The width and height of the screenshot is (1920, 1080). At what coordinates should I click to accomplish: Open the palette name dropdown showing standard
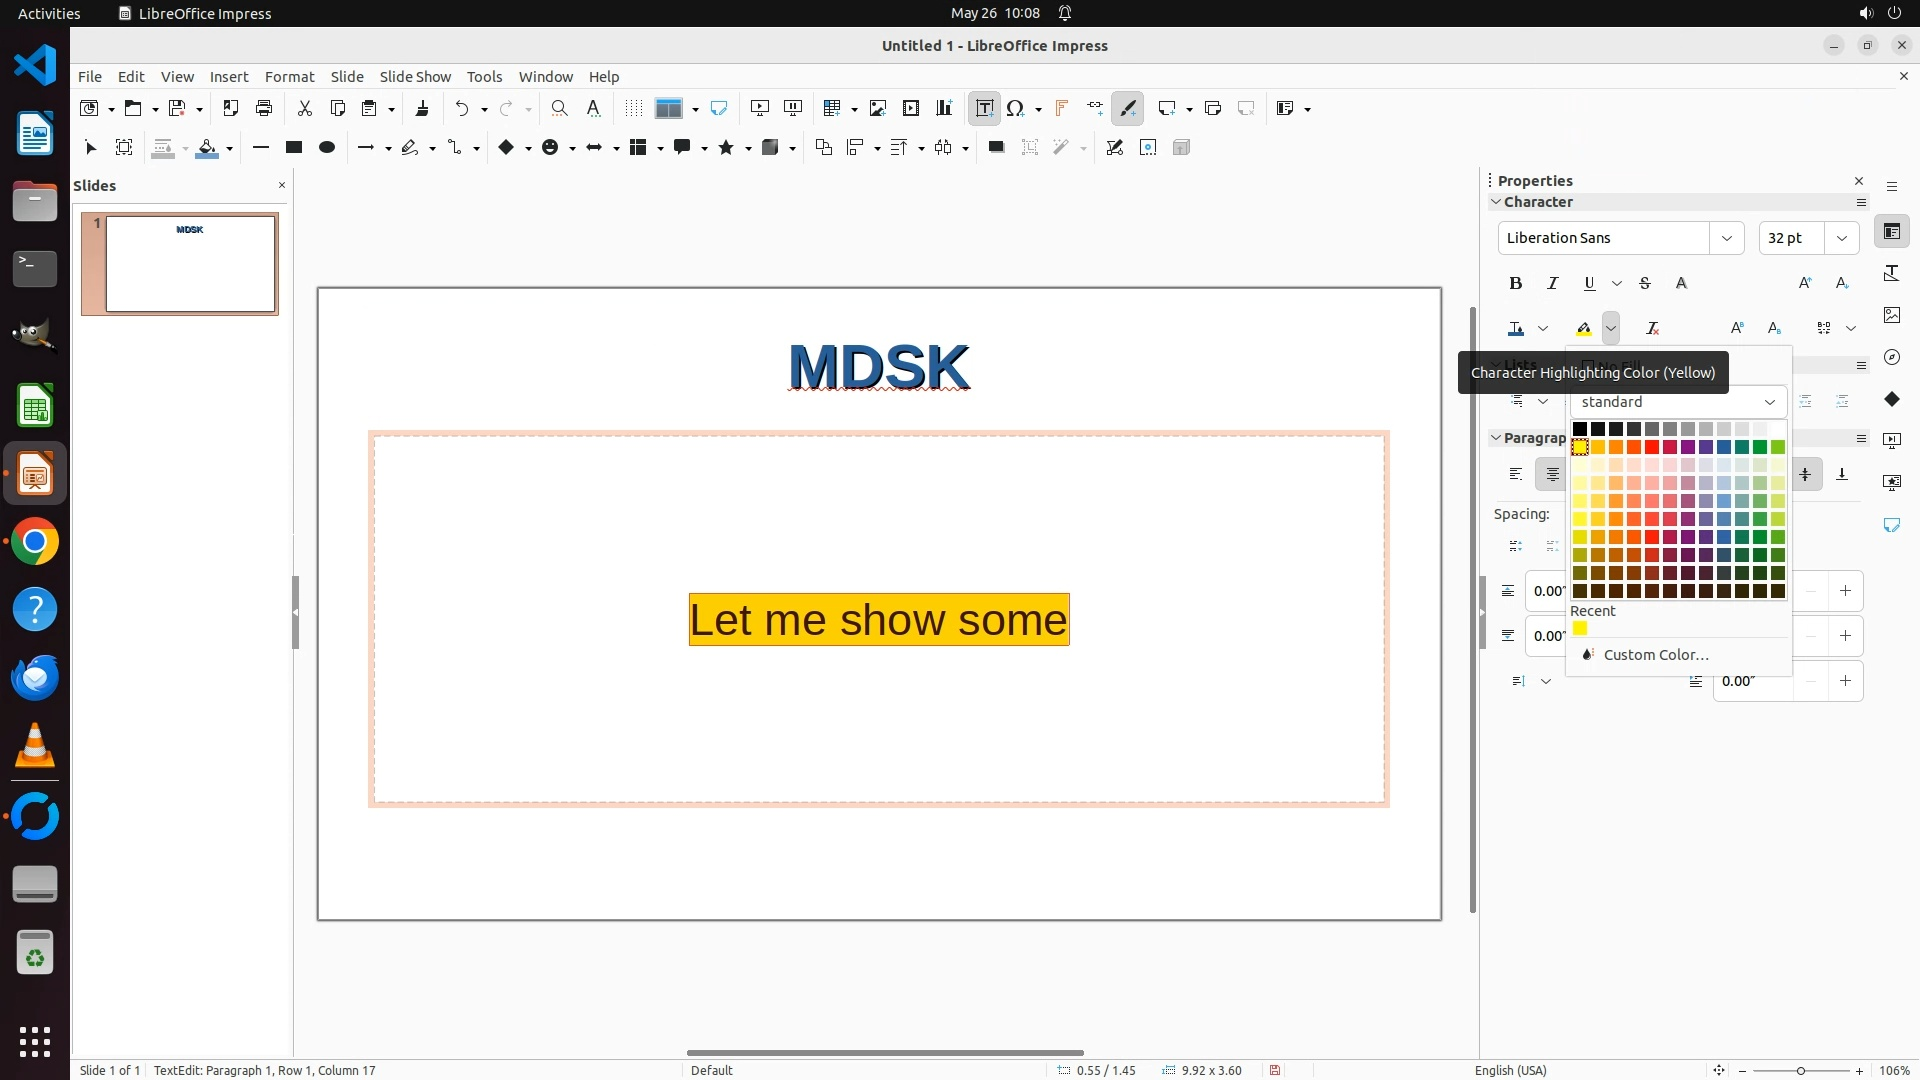click(x=1677, y=402)
